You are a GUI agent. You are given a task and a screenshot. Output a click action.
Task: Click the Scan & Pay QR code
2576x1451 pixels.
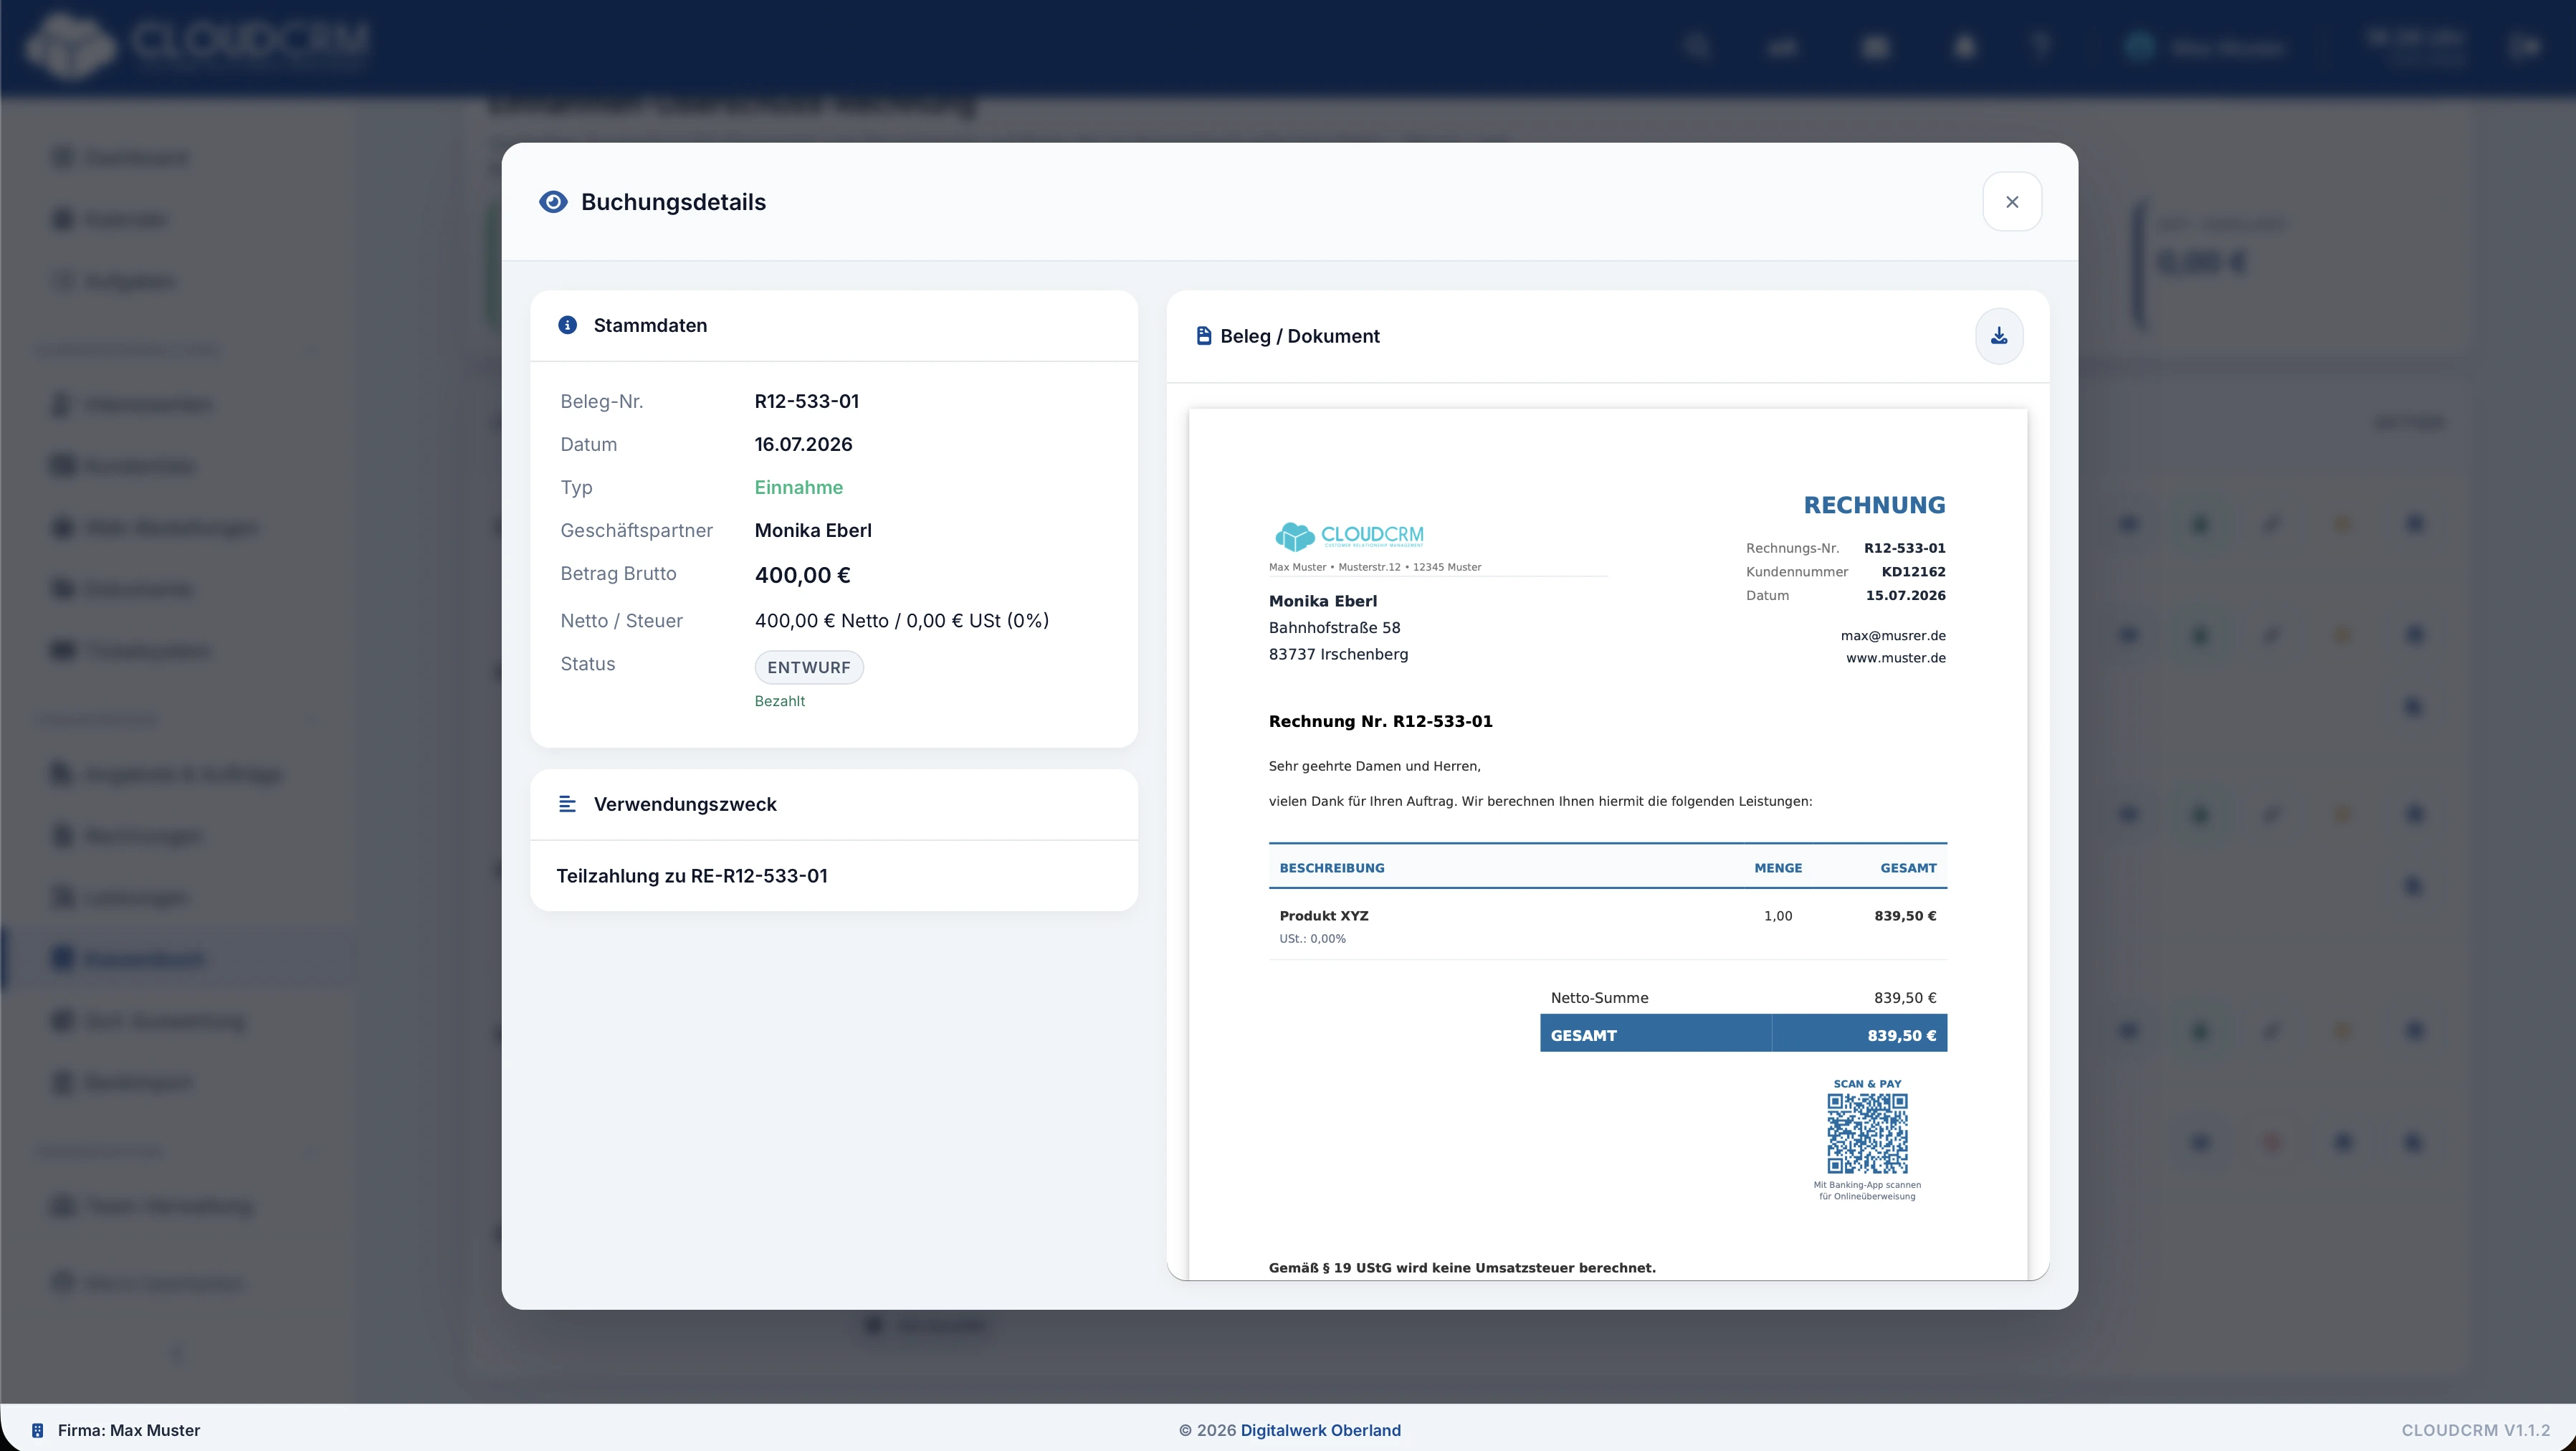(x=1867, y=1133)
